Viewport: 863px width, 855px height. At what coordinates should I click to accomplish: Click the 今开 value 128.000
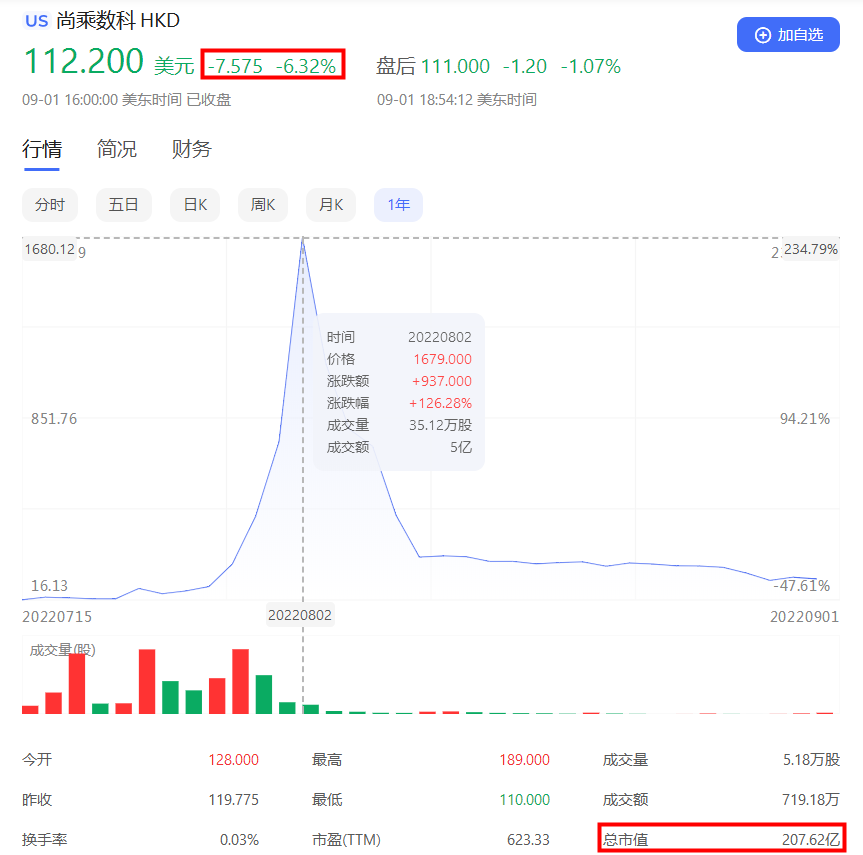point(233,760)
